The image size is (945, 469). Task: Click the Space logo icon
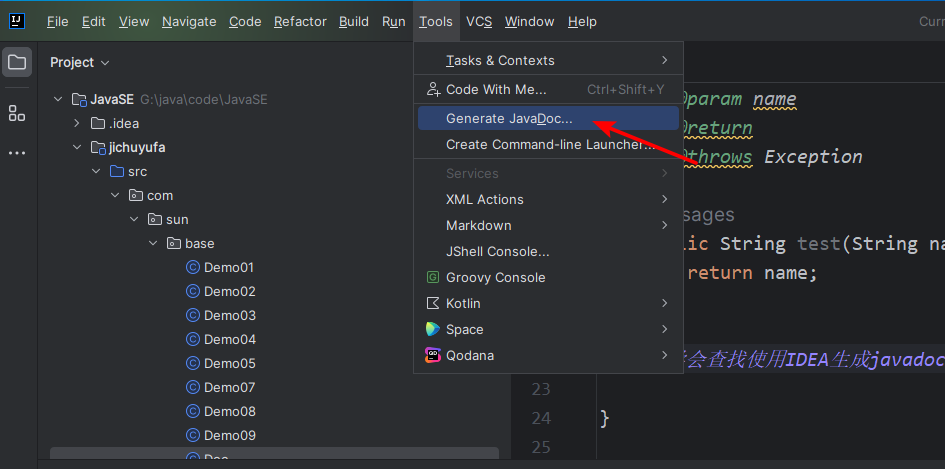coord(433,329)
